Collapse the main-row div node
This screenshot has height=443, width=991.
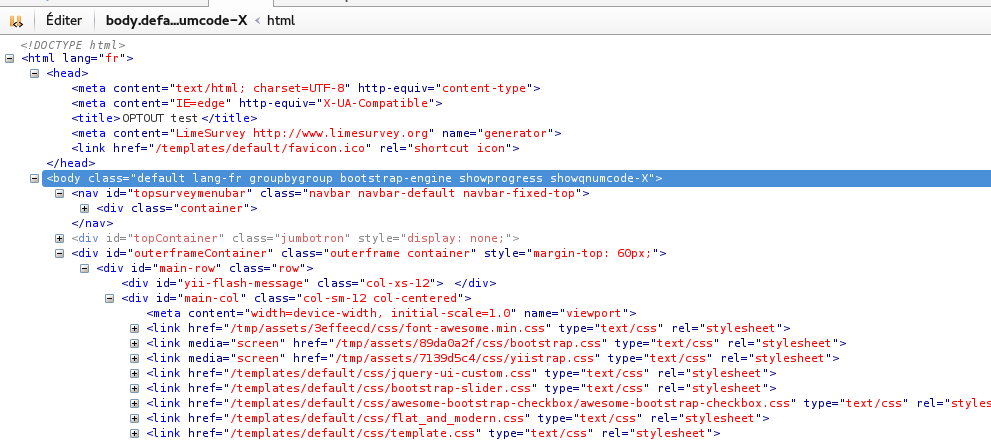pyautogui.click(x=85, y=268)
